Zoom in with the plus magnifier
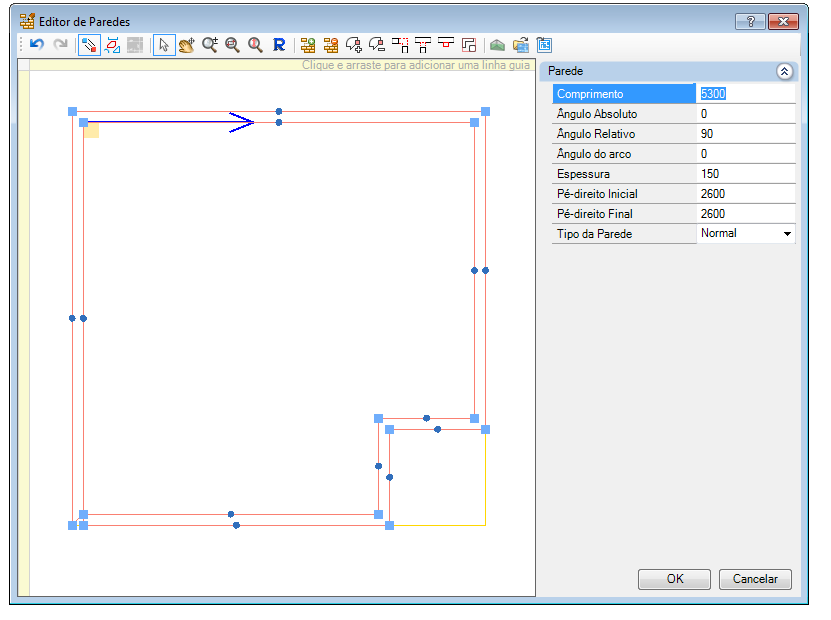 210,45
